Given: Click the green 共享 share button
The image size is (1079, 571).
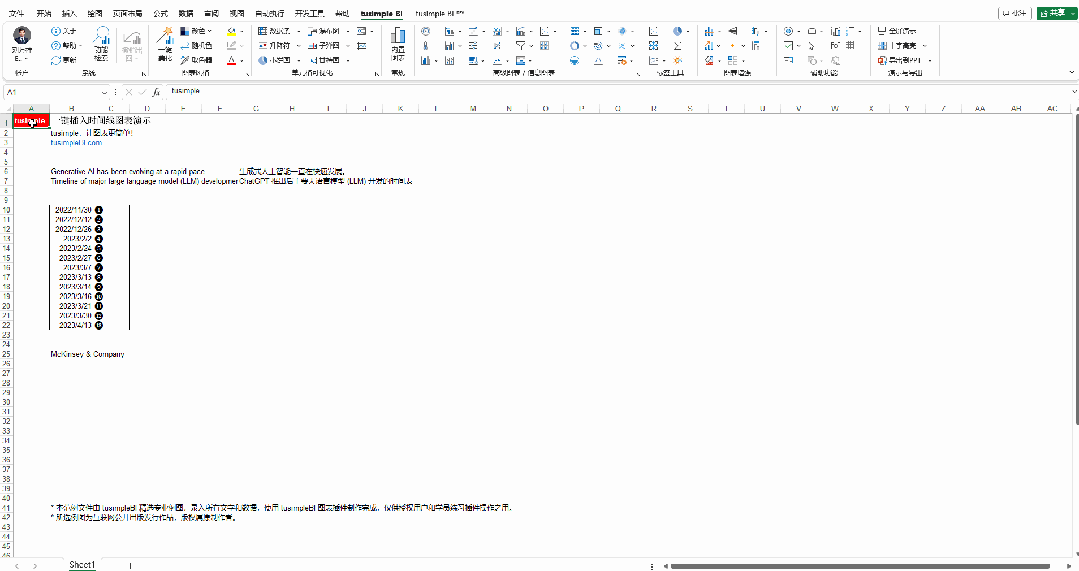Looking at the screenshot, I should tap(1055, 13).
